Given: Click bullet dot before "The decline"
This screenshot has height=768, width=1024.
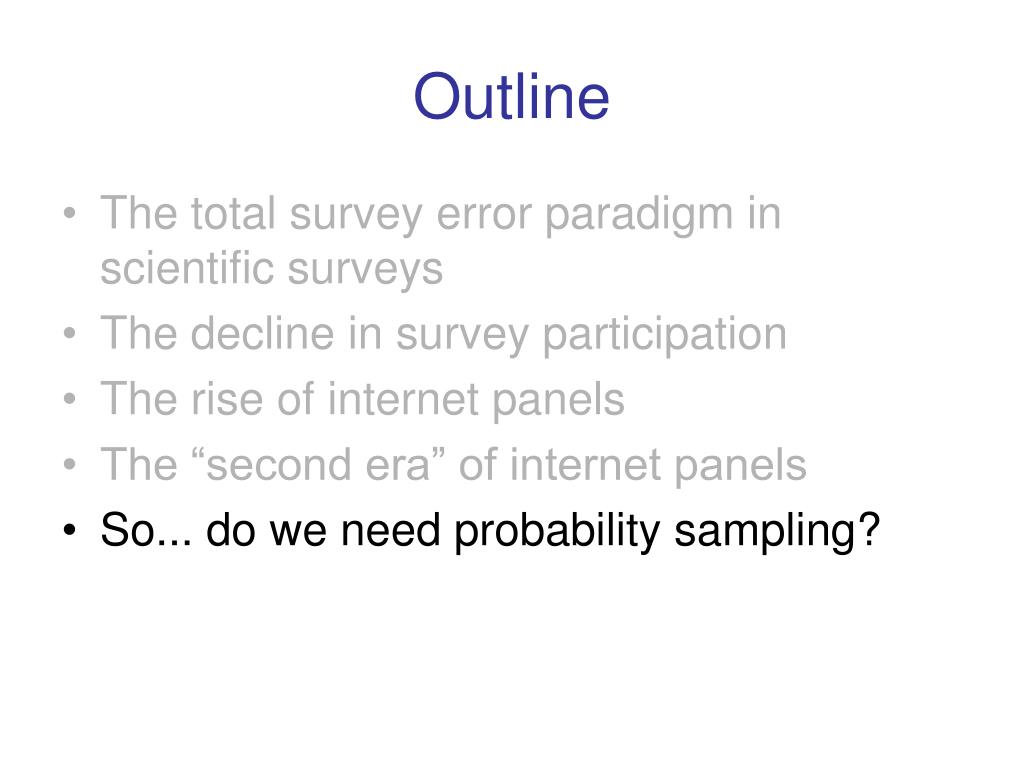Looking at the screenshot, I should (x=70, y=333).
